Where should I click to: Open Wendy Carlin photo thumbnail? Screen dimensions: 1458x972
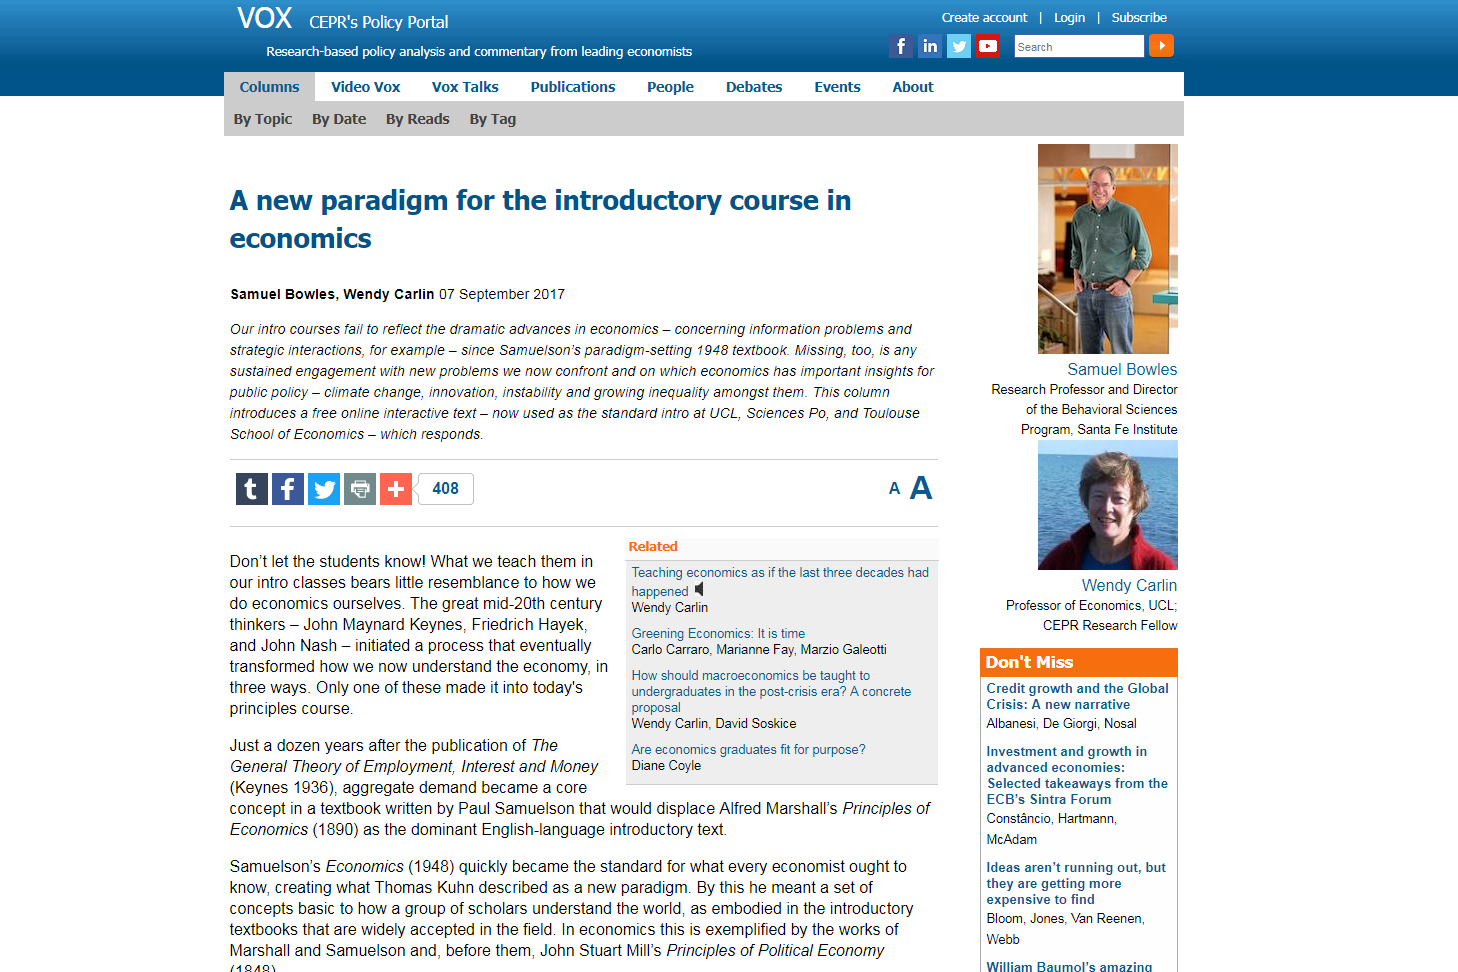pyautogui.click(x=1108, y=505)
